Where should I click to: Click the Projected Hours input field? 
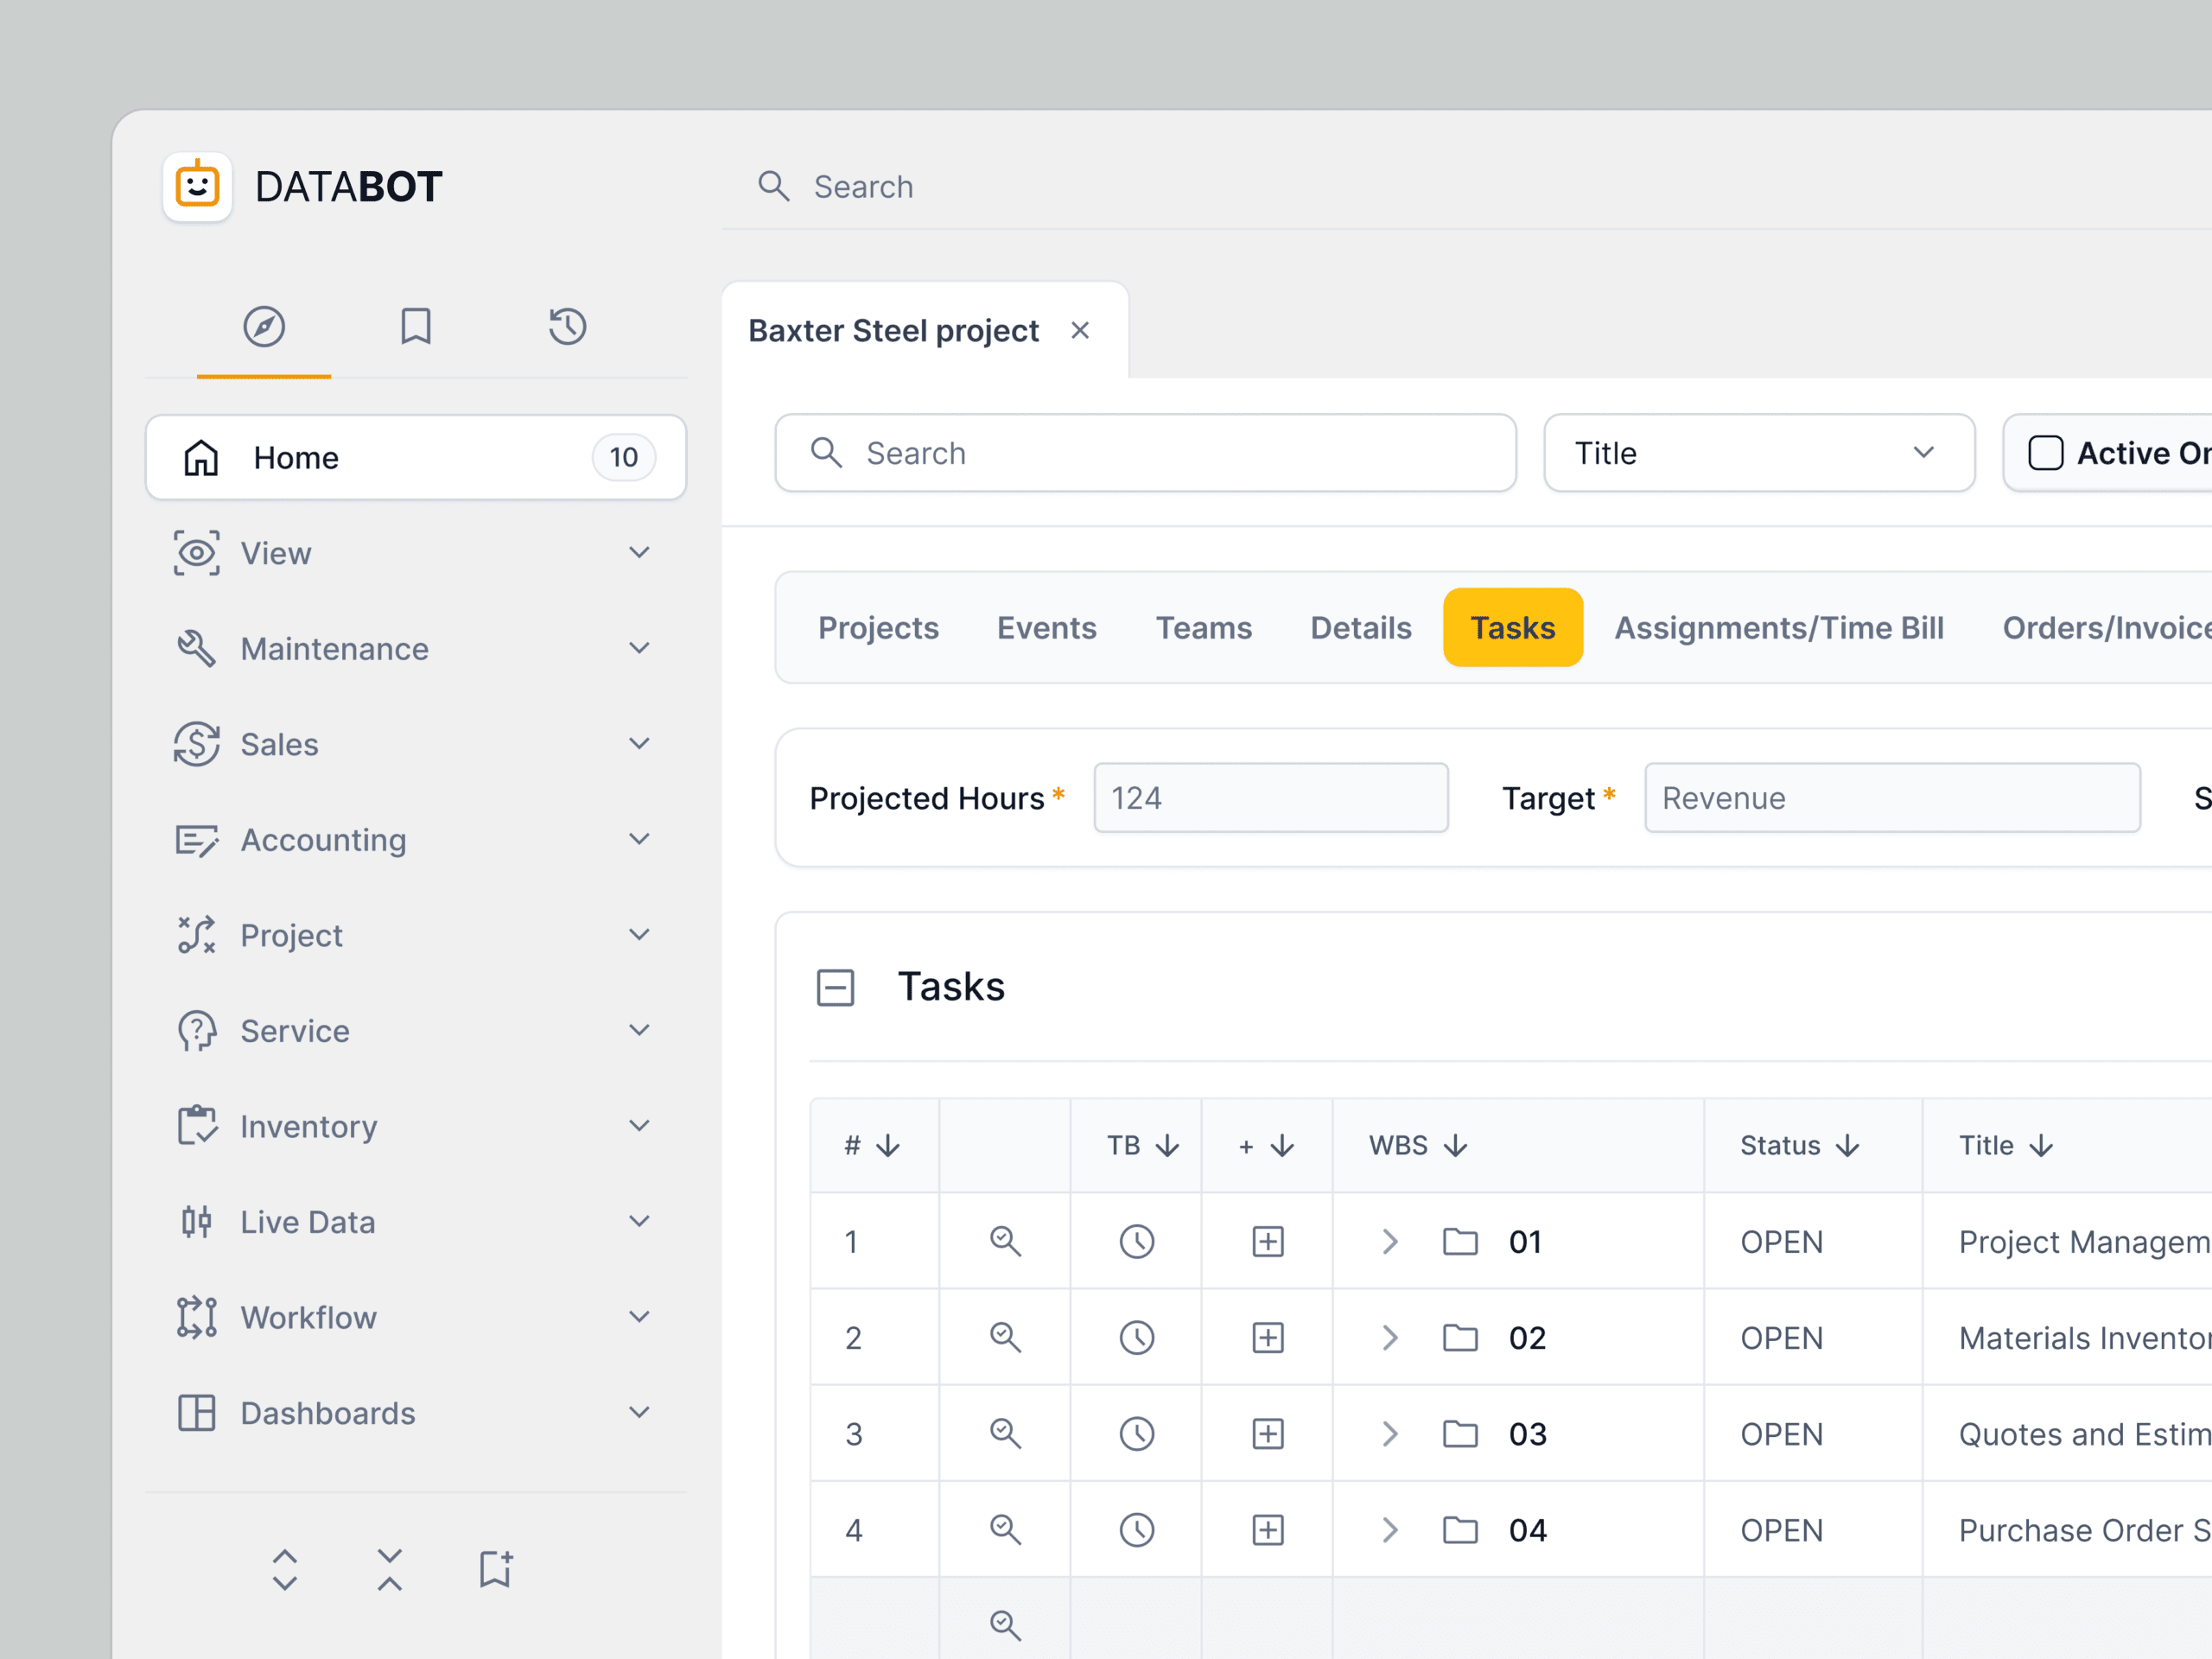[1270, 797]
